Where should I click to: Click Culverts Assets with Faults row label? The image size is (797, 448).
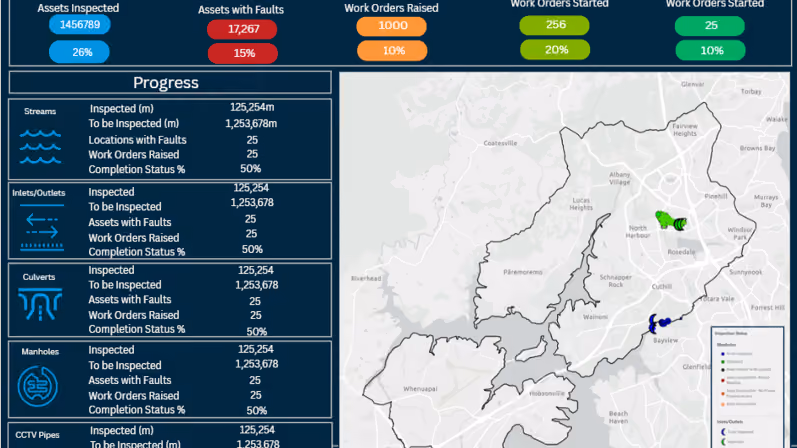coord(130,300)
